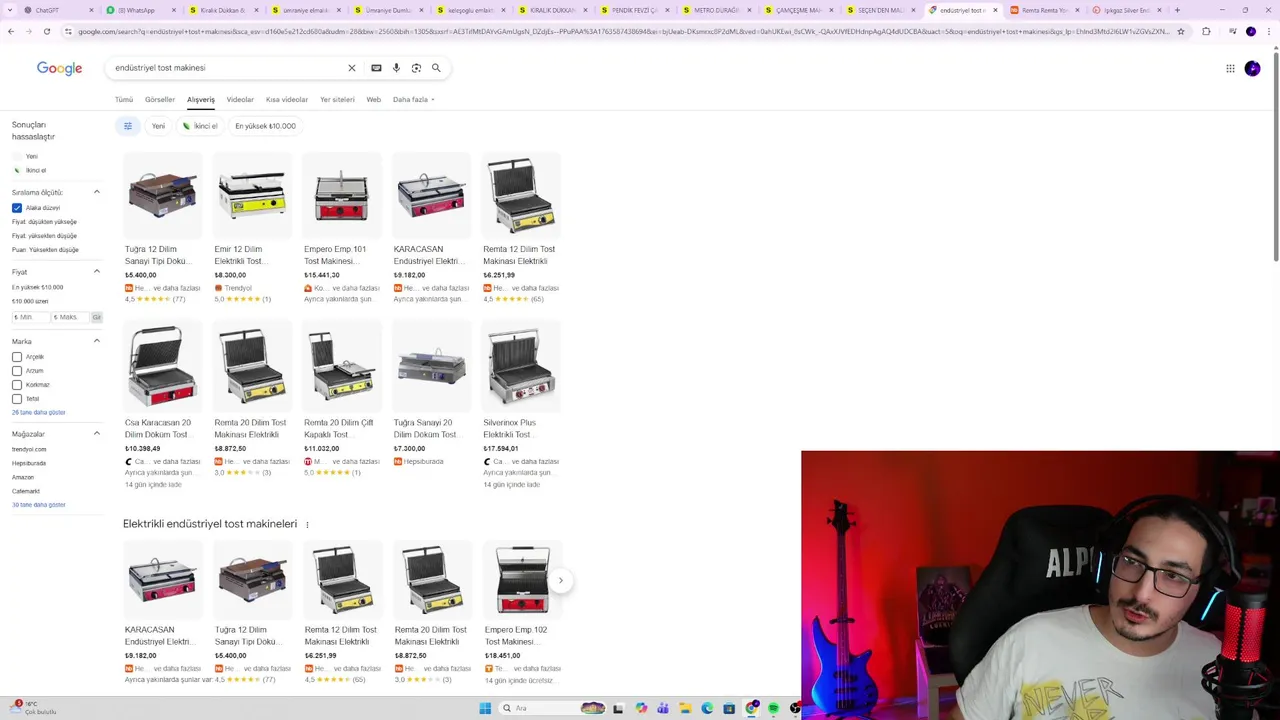
Task: Open the on-screen keyboard icon in search bar
Action: pyautogui.click(x=376, y=68)
